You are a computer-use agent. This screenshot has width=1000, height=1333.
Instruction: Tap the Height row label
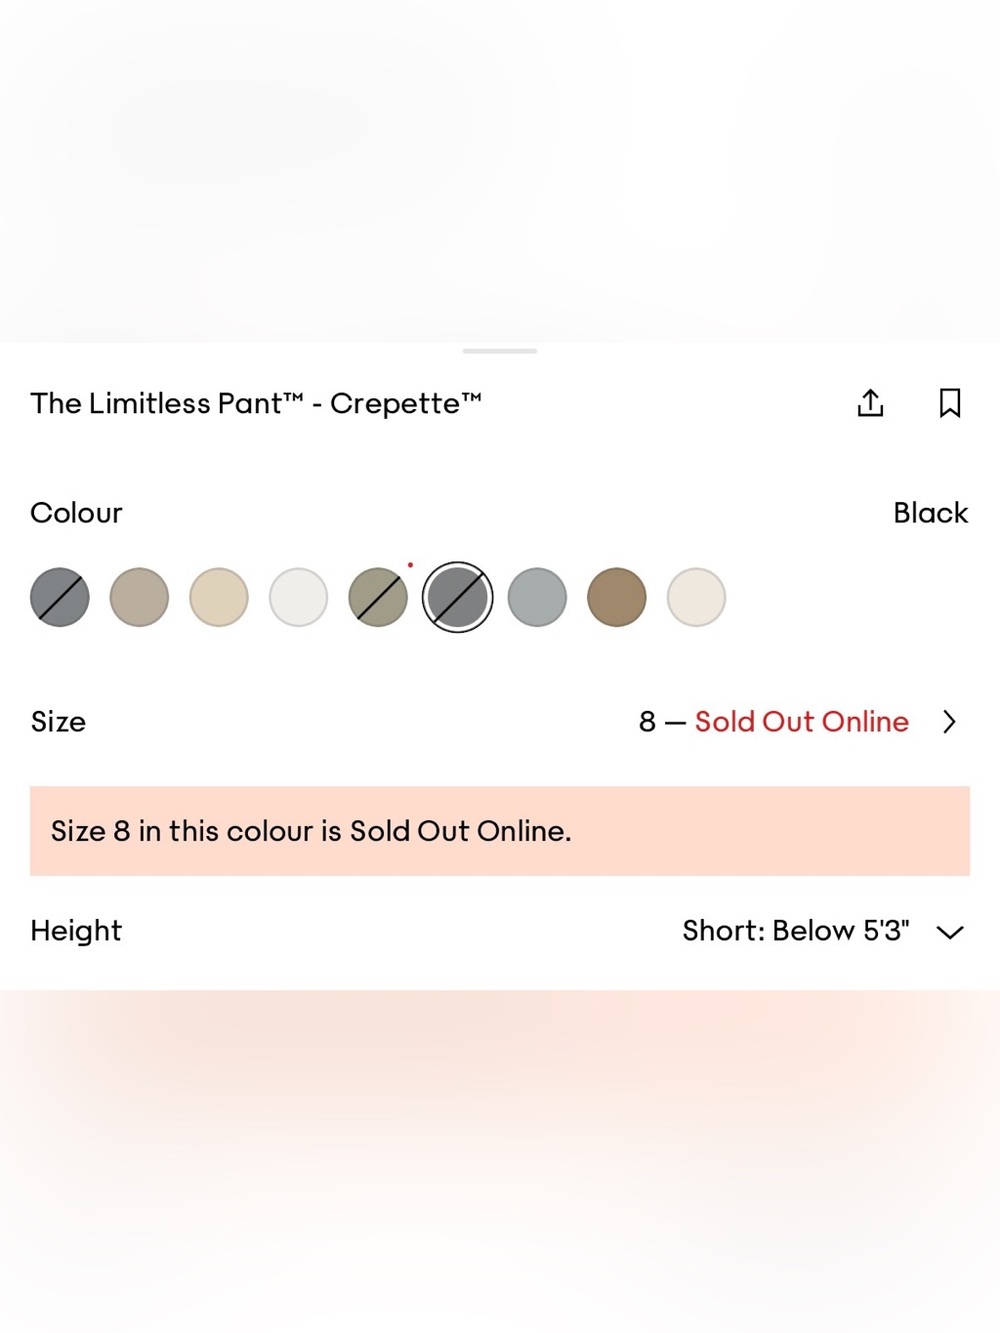tap(76, 931)
